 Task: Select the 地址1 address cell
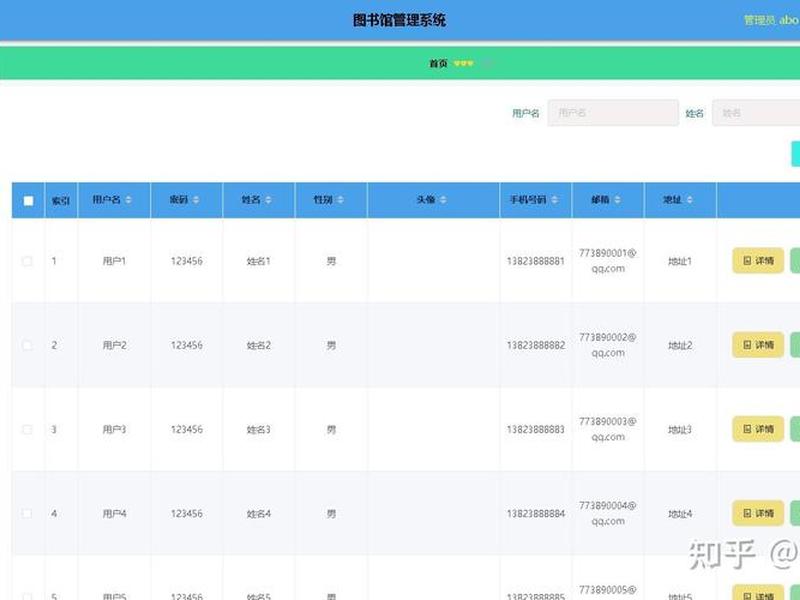(x=680, y=261)
